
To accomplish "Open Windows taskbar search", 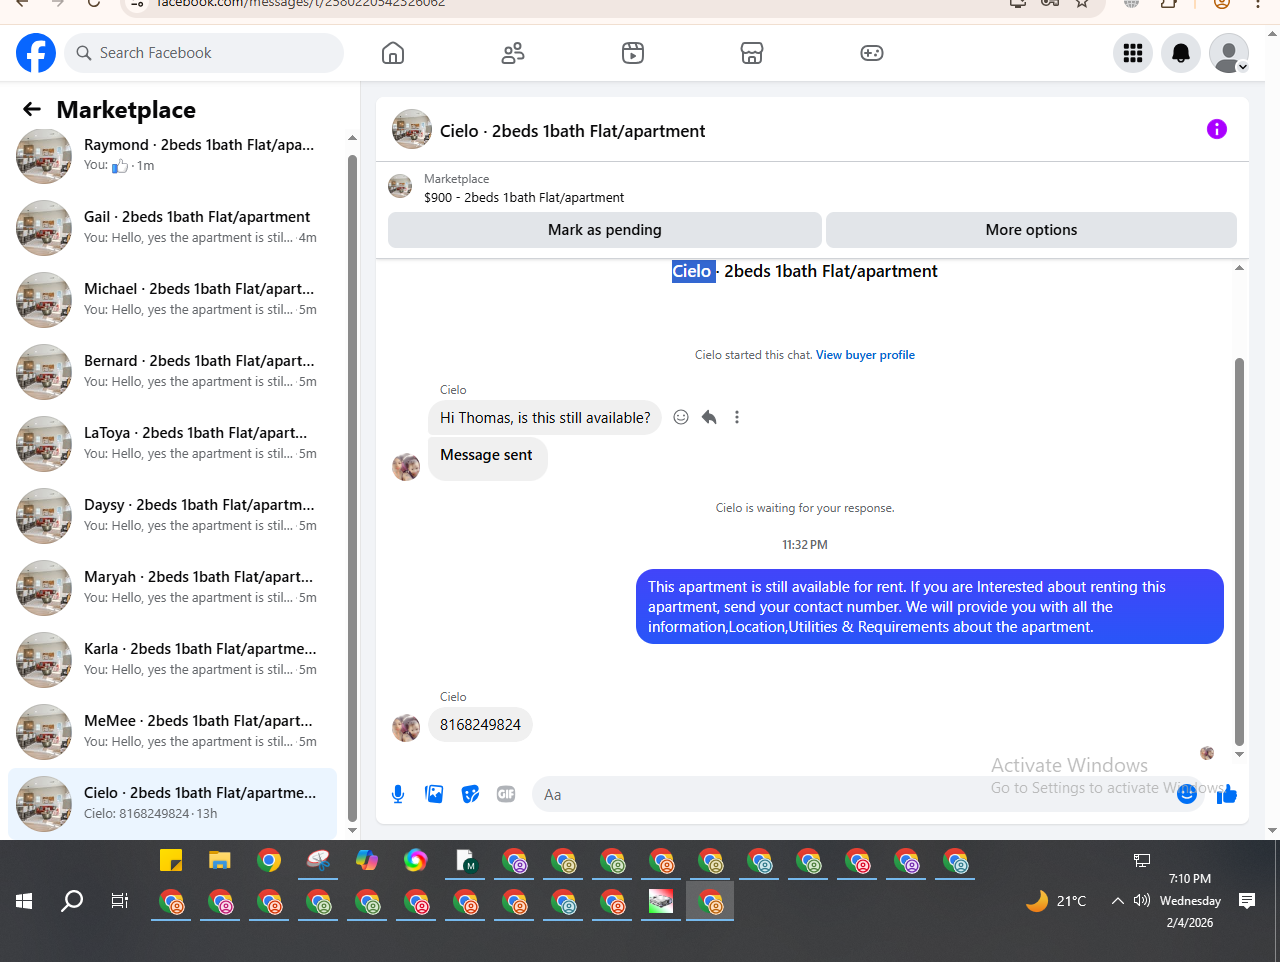I will pos(72,901).
